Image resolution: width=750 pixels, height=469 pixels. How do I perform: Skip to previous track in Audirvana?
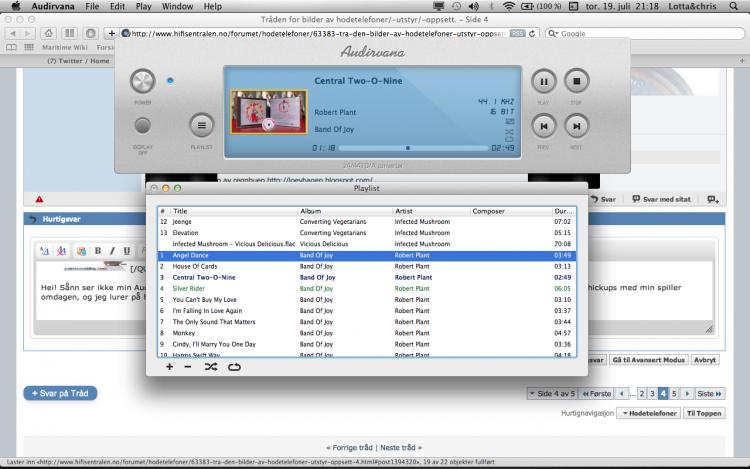[x=544, y=126]
